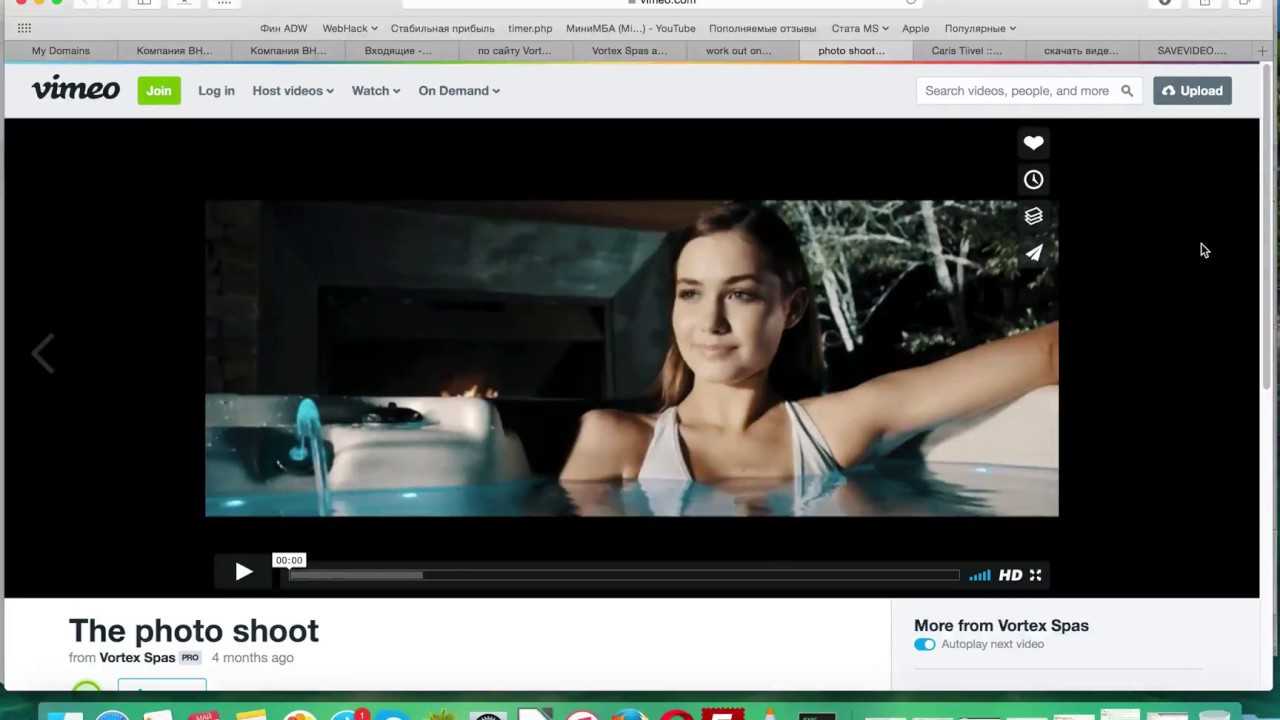Expand the Watch menu

point(376,91)
